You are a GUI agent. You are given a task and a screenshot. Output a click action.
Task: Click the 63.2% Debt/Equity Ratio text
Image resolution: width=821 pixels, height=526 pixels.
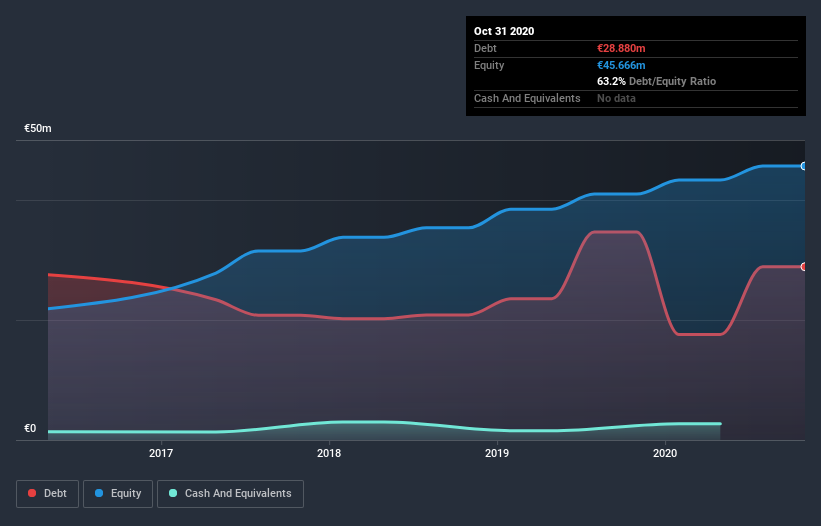coord(656,81)
